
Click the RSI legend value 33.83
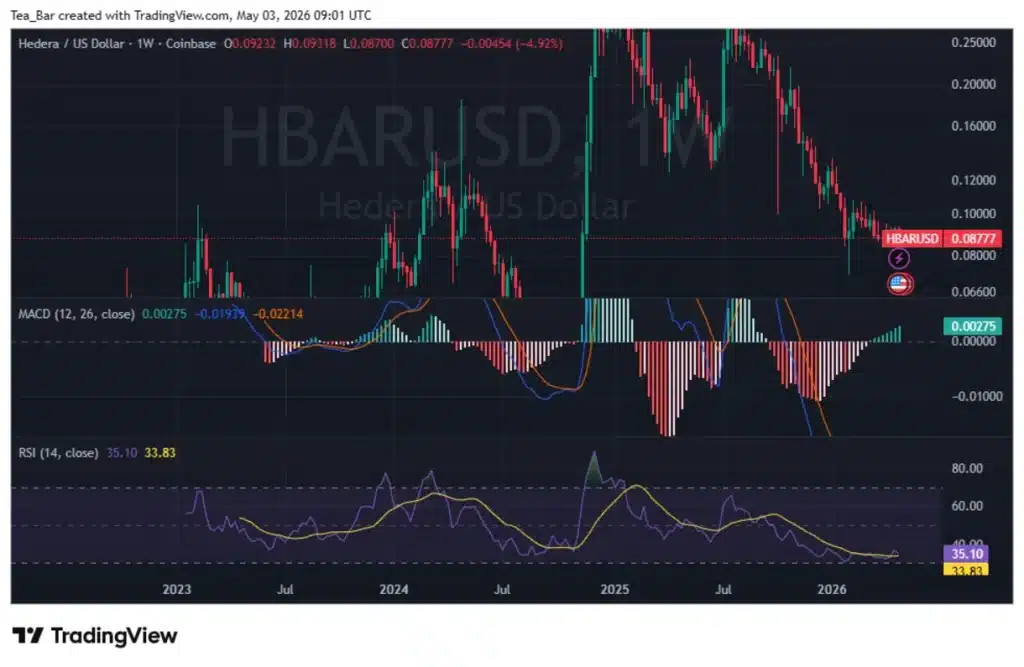click(160, 453)
